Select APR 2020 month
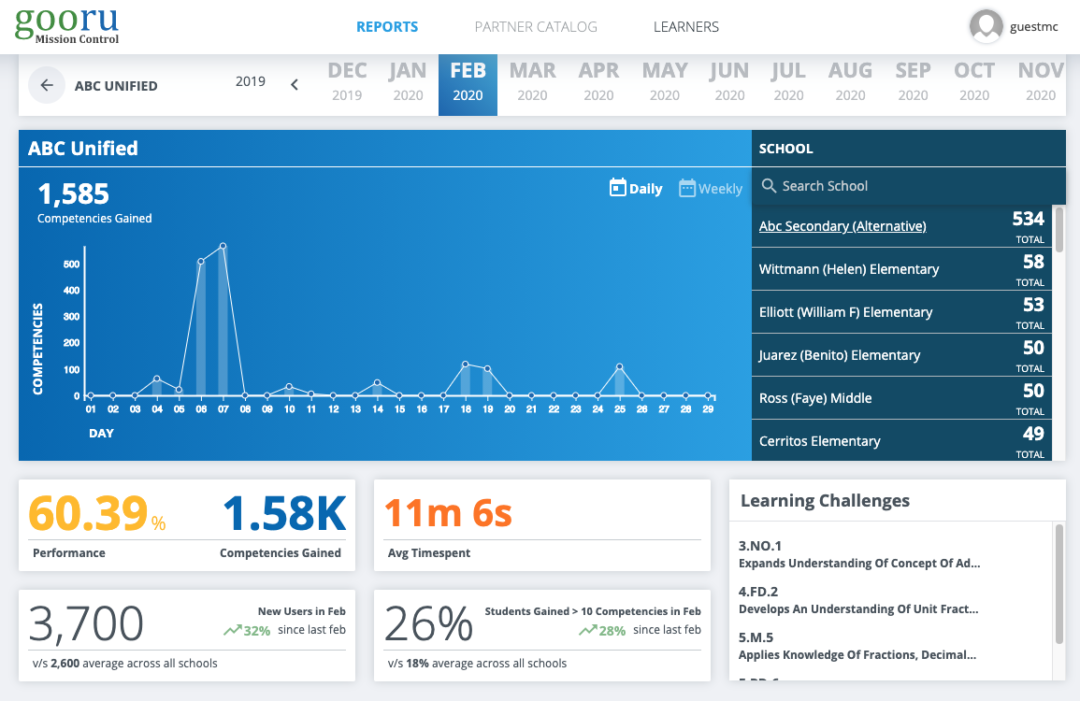 [599, 81]
